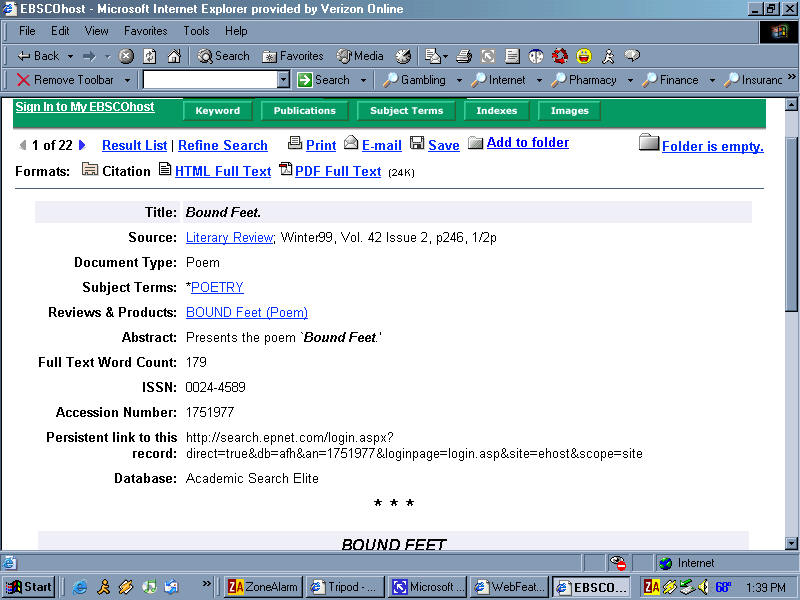The width and height of the screenshot is (800, 600).
Task: Click the Internet search shortcut
Action: point(498,80)
